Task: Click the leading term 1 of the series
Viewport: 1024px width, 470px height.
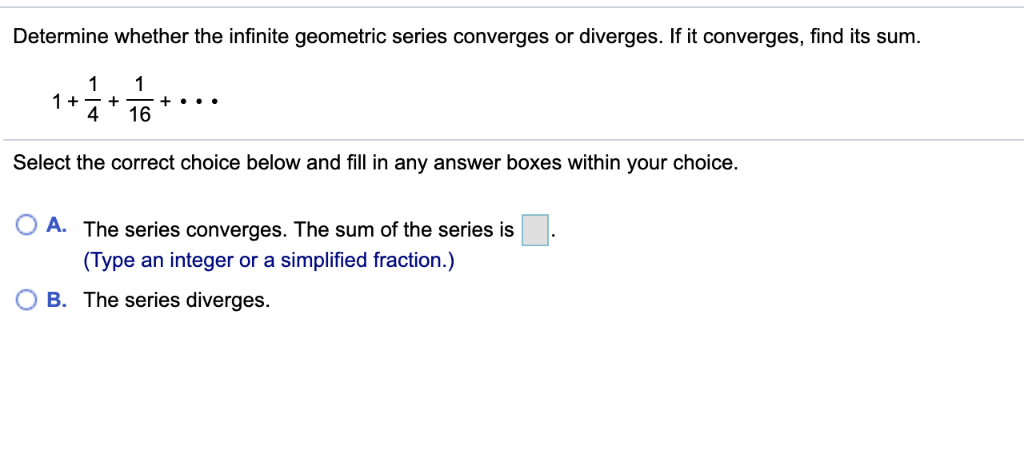Action: pos(57,102)
